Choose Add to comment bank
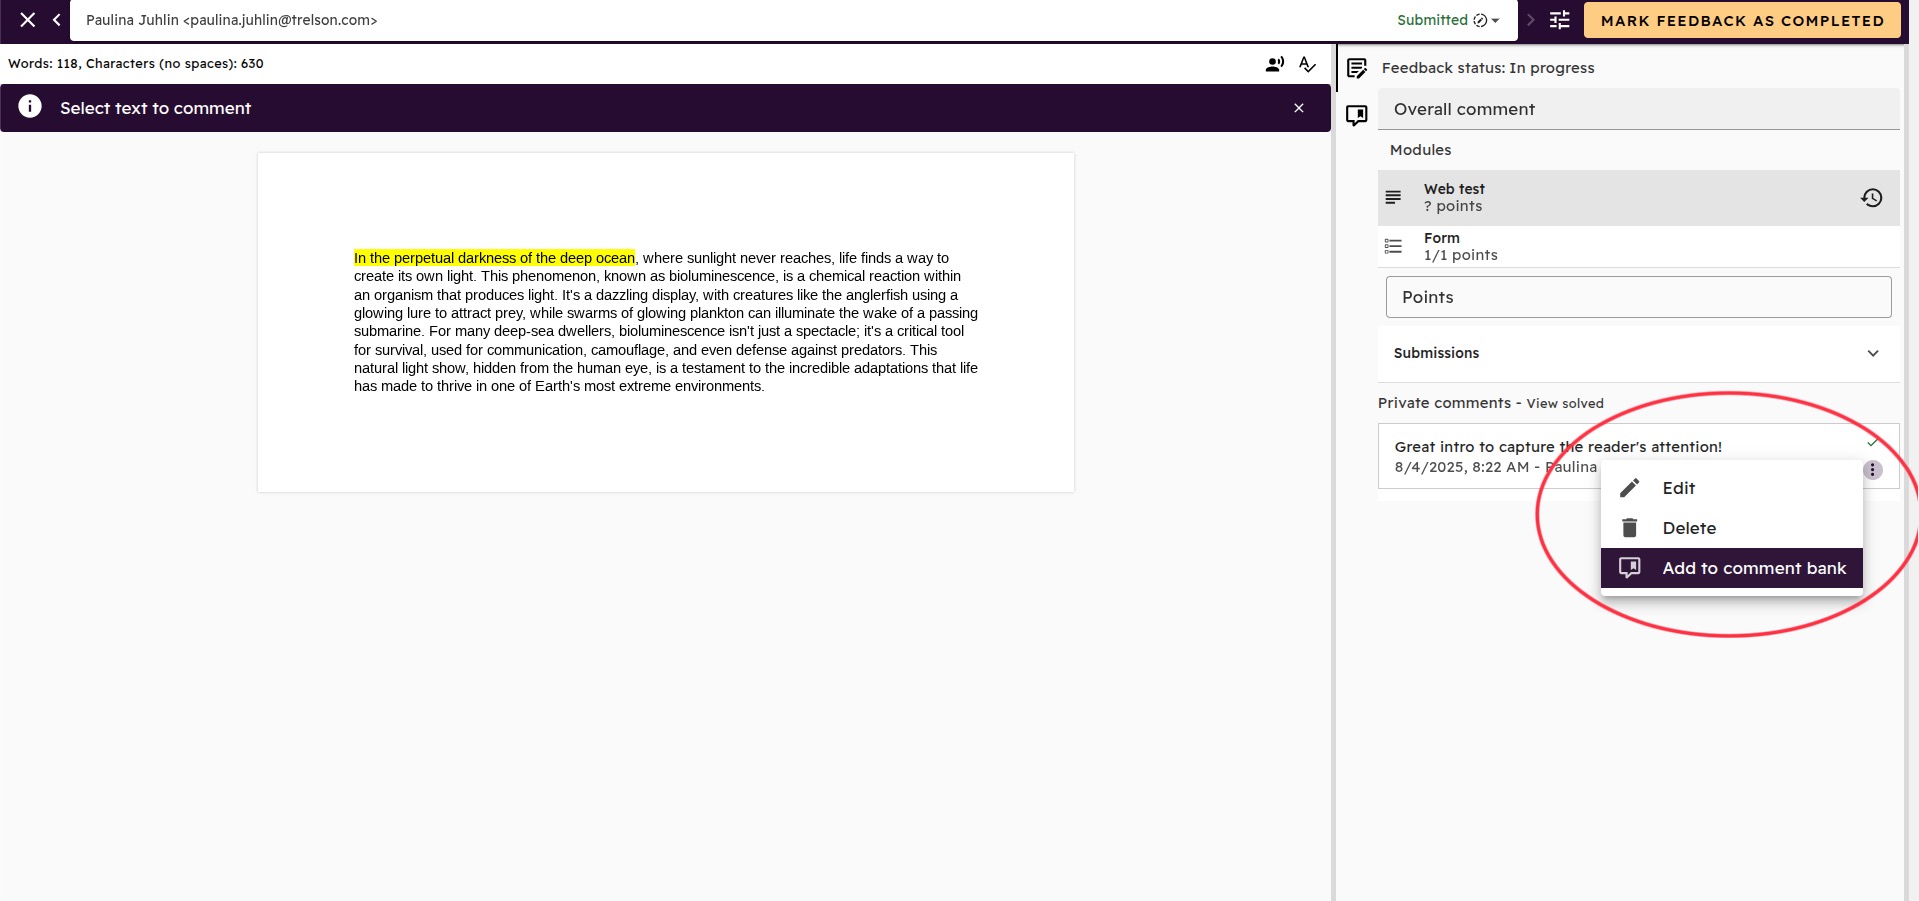Viewport: 1919px width, 901px height. click(1731, 568)
